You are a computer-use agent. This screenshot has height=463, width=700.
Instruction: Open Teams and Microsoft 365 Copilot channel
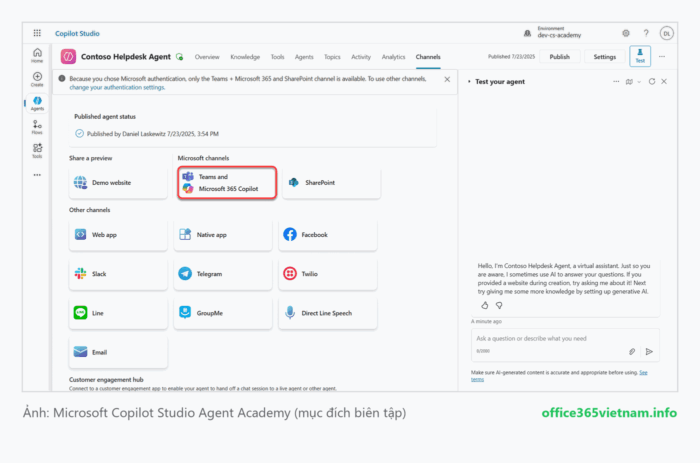tap(227, 183)
